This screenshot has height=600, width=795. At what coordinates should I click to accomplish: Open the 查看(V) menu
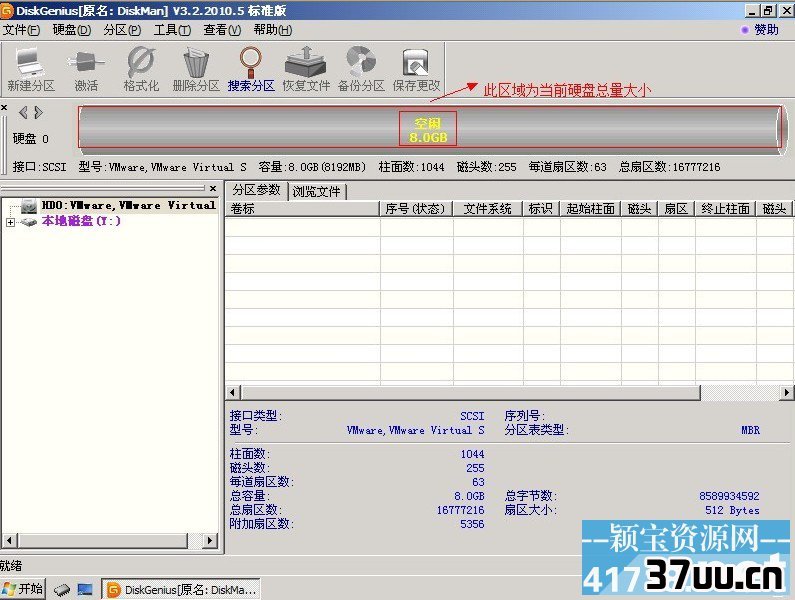point(222,30)
